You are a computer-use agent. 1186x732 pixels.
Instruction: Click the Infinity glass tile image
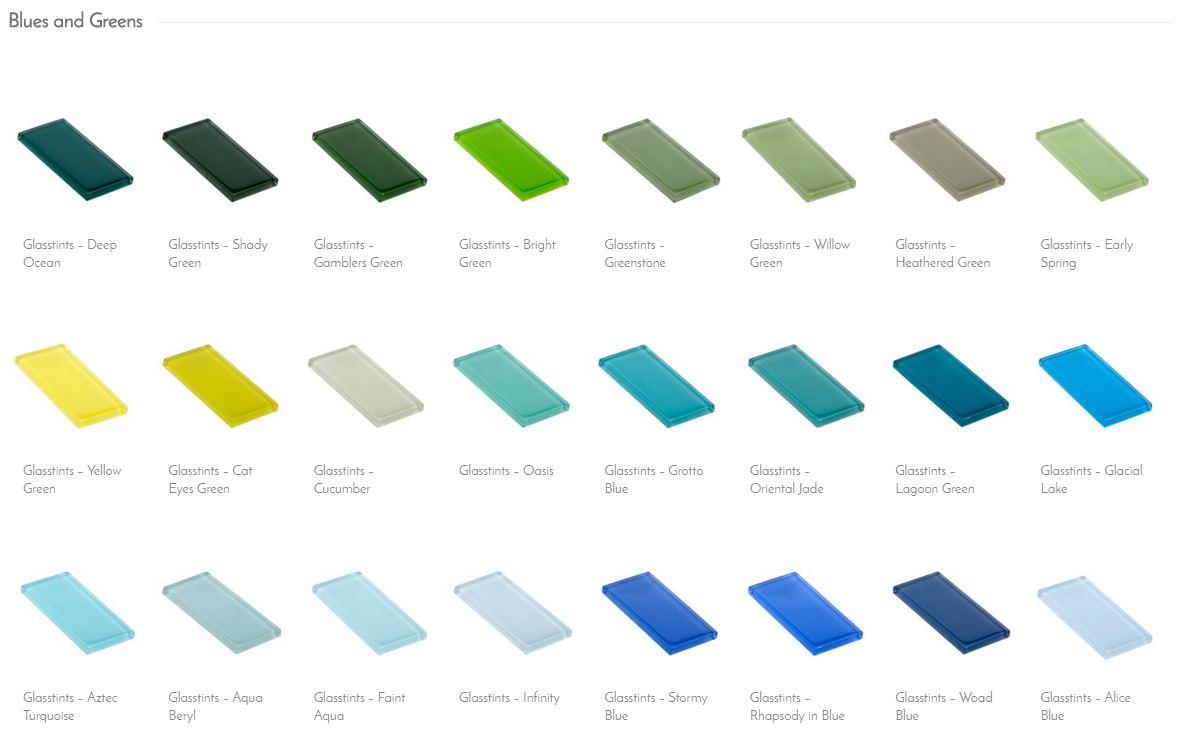pos(512,613)
